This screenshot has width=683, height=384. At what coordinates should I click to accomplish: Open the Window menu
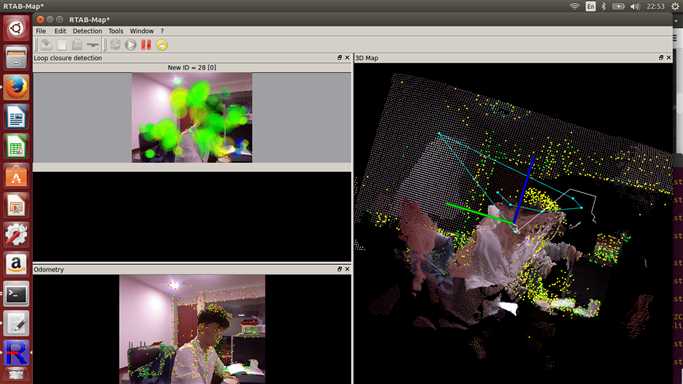(x=142, y=31)
